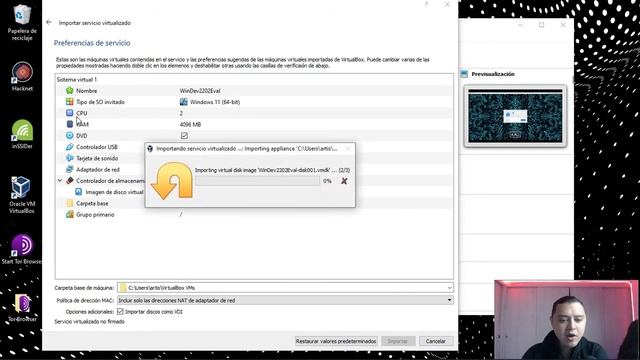Select the Tipo de SO invitado icon
This screenshot has width=640, height=360.
click(x=70, y=102)
